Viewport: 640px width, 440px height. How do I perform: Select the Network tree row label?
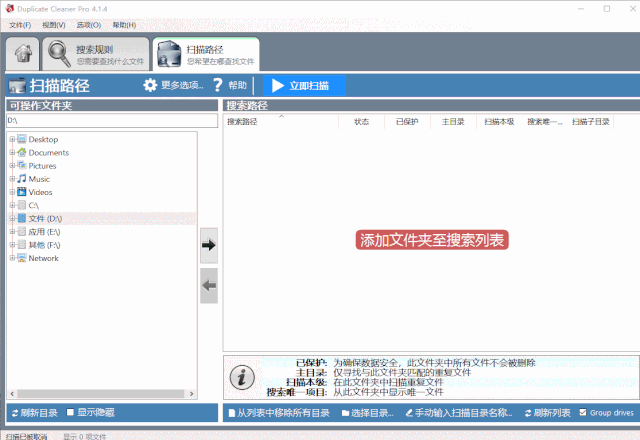click(44, 258)
